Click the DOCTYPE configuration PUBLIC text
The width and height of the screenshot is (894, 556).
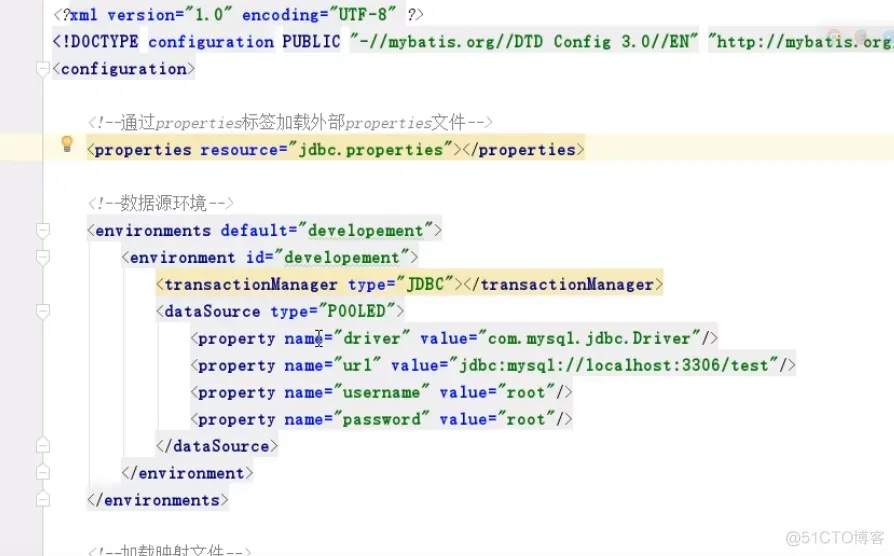[197, 42]
